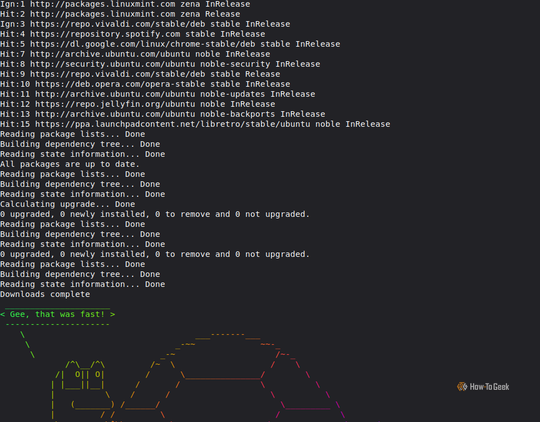Select the noble-backports InRelease line

coord(163,114)
